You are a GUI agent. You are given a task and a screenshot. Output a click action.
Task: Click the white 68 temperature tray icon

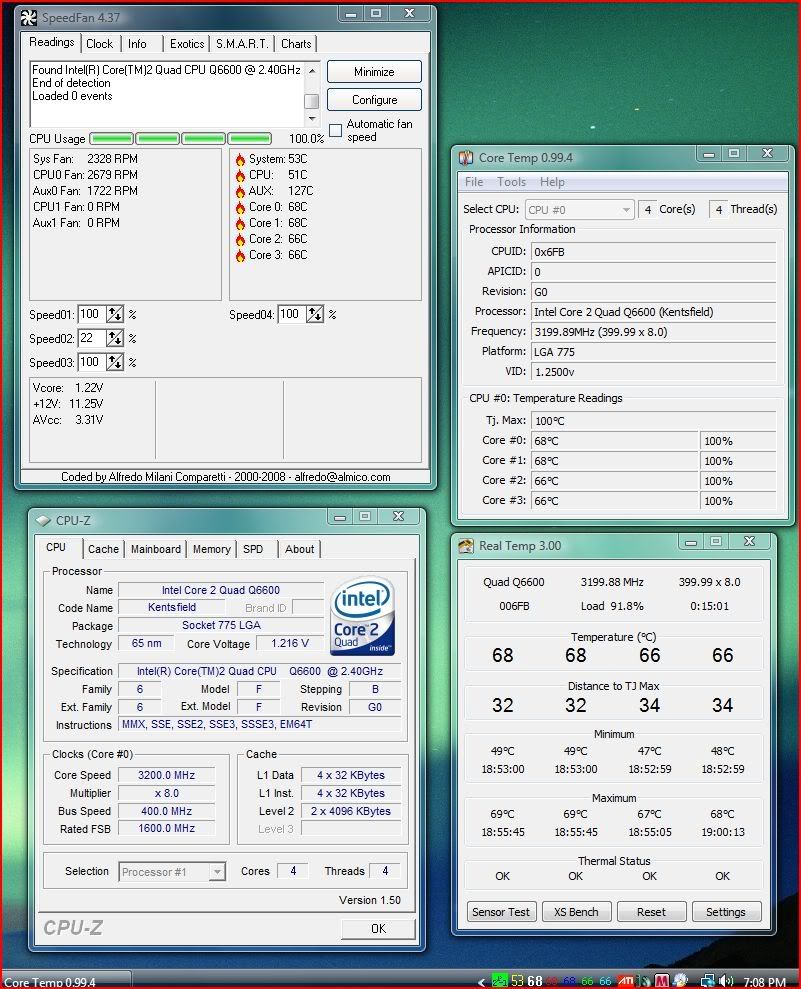[x=535, y=981]
